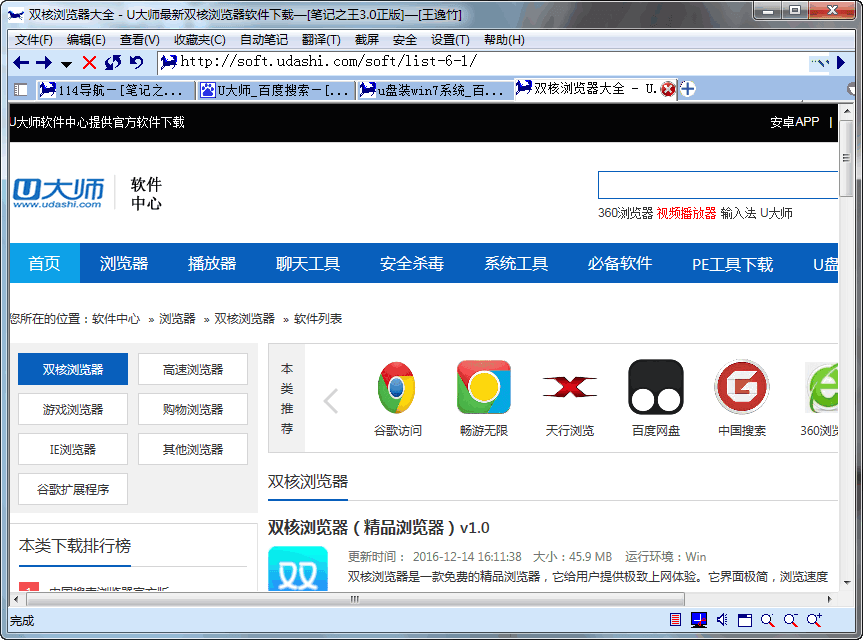
Task: Select the 其他浏览器 category button
Action: [x=193, y=450]
